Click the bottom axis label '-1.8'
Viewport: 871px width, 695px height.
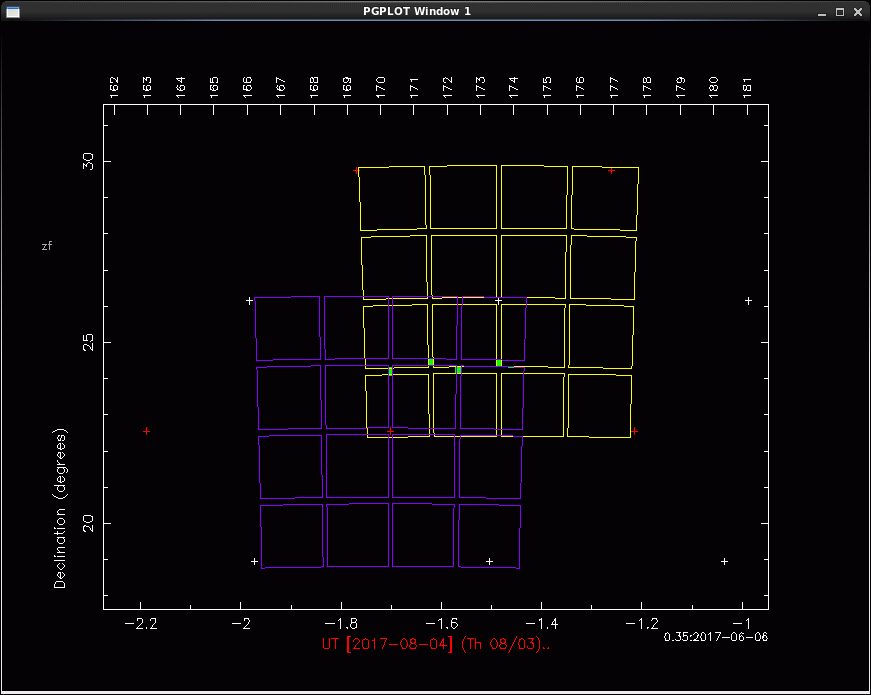[341, 624]
